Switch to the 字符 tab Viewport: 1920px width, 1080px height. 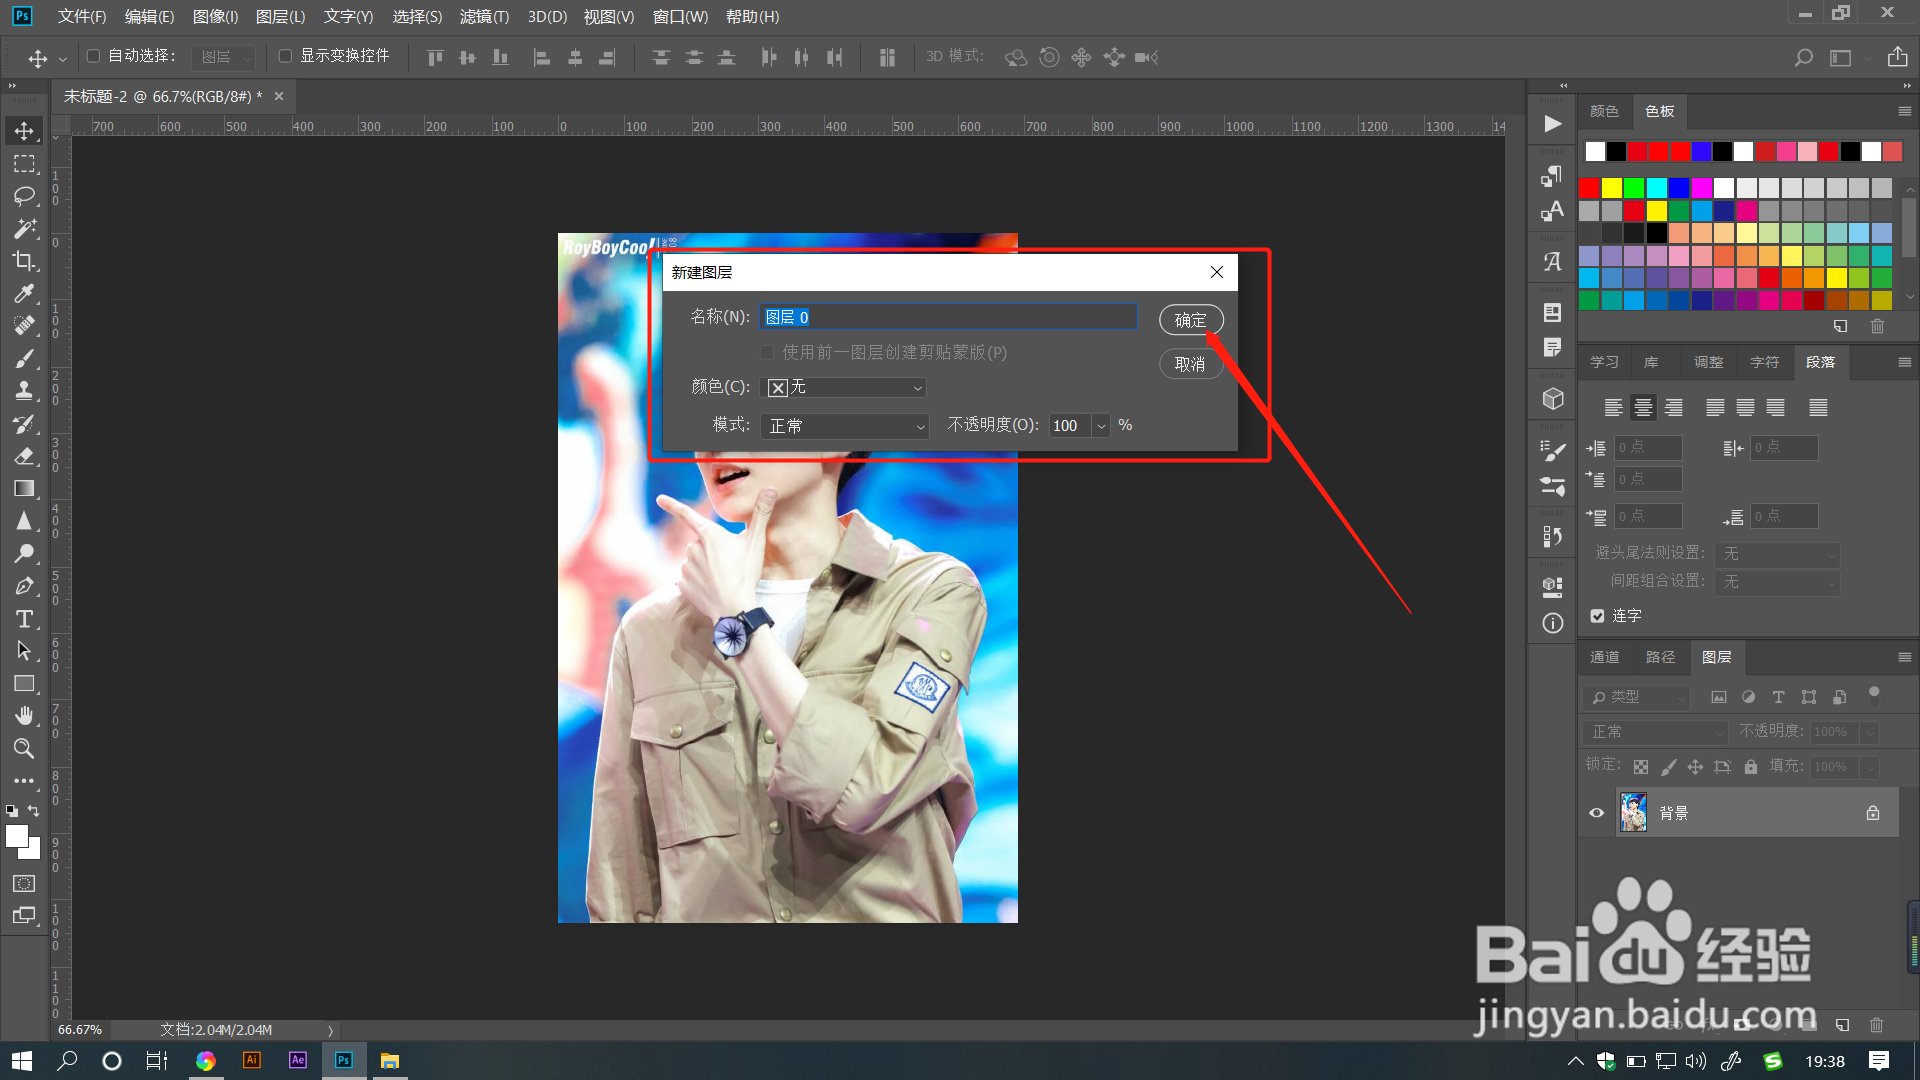1764,362
